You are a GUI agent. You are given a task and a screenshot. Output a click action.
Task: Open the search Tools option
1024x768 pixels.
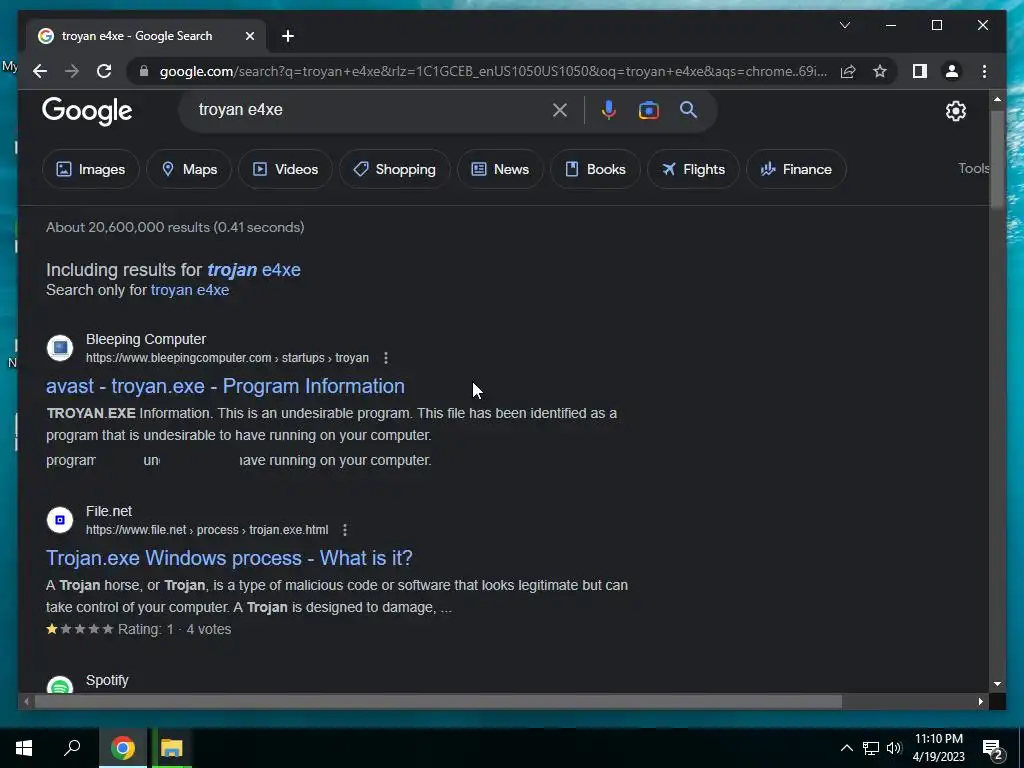[x=973, y=168]
